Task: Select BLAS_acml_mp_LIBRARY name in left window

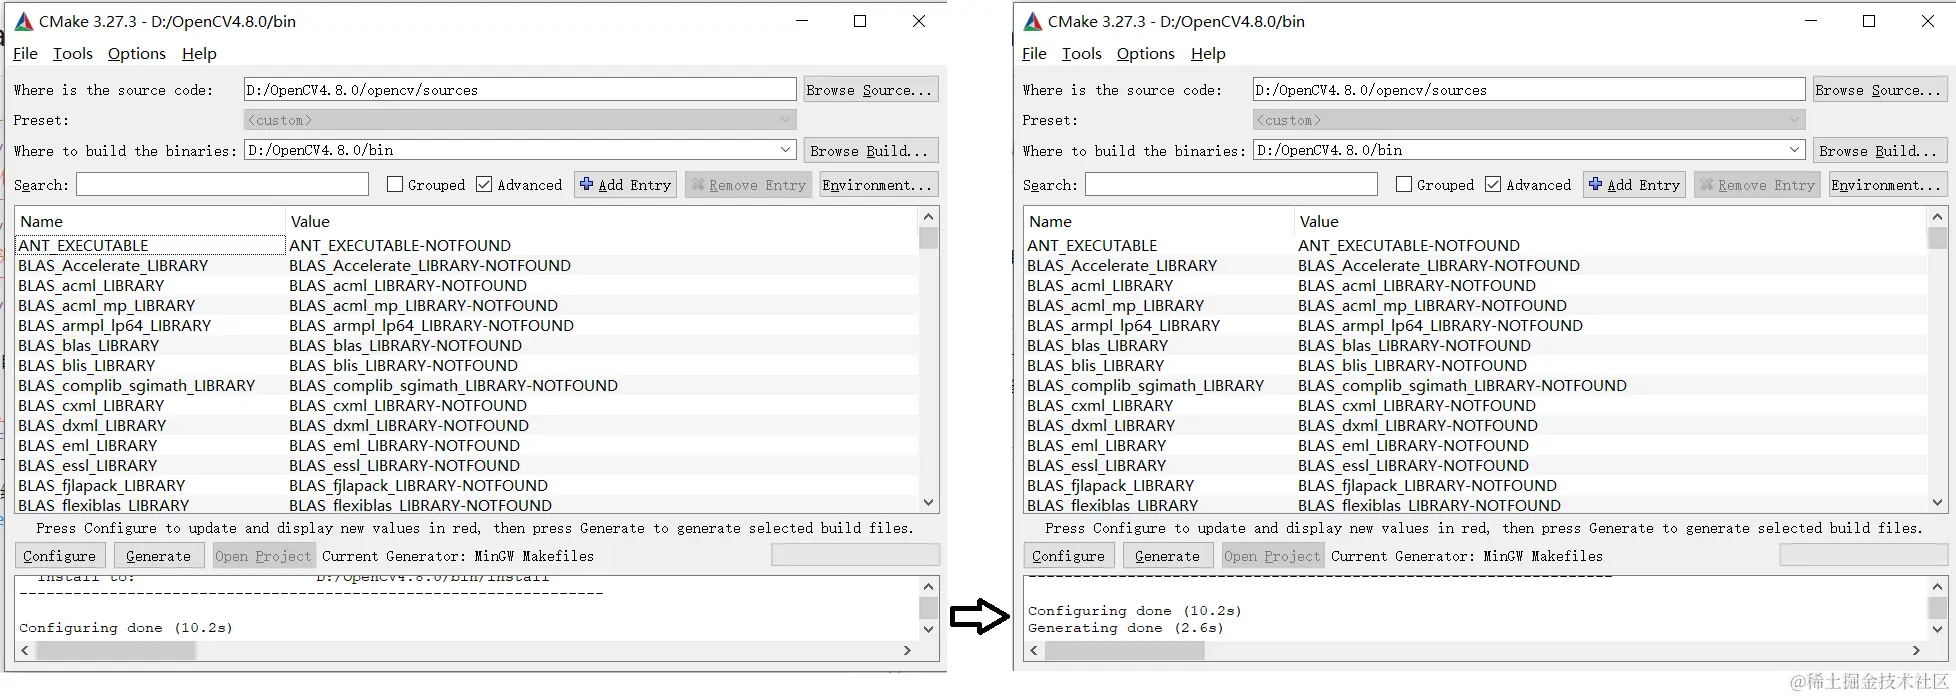Action: click(x=106, y=306)
